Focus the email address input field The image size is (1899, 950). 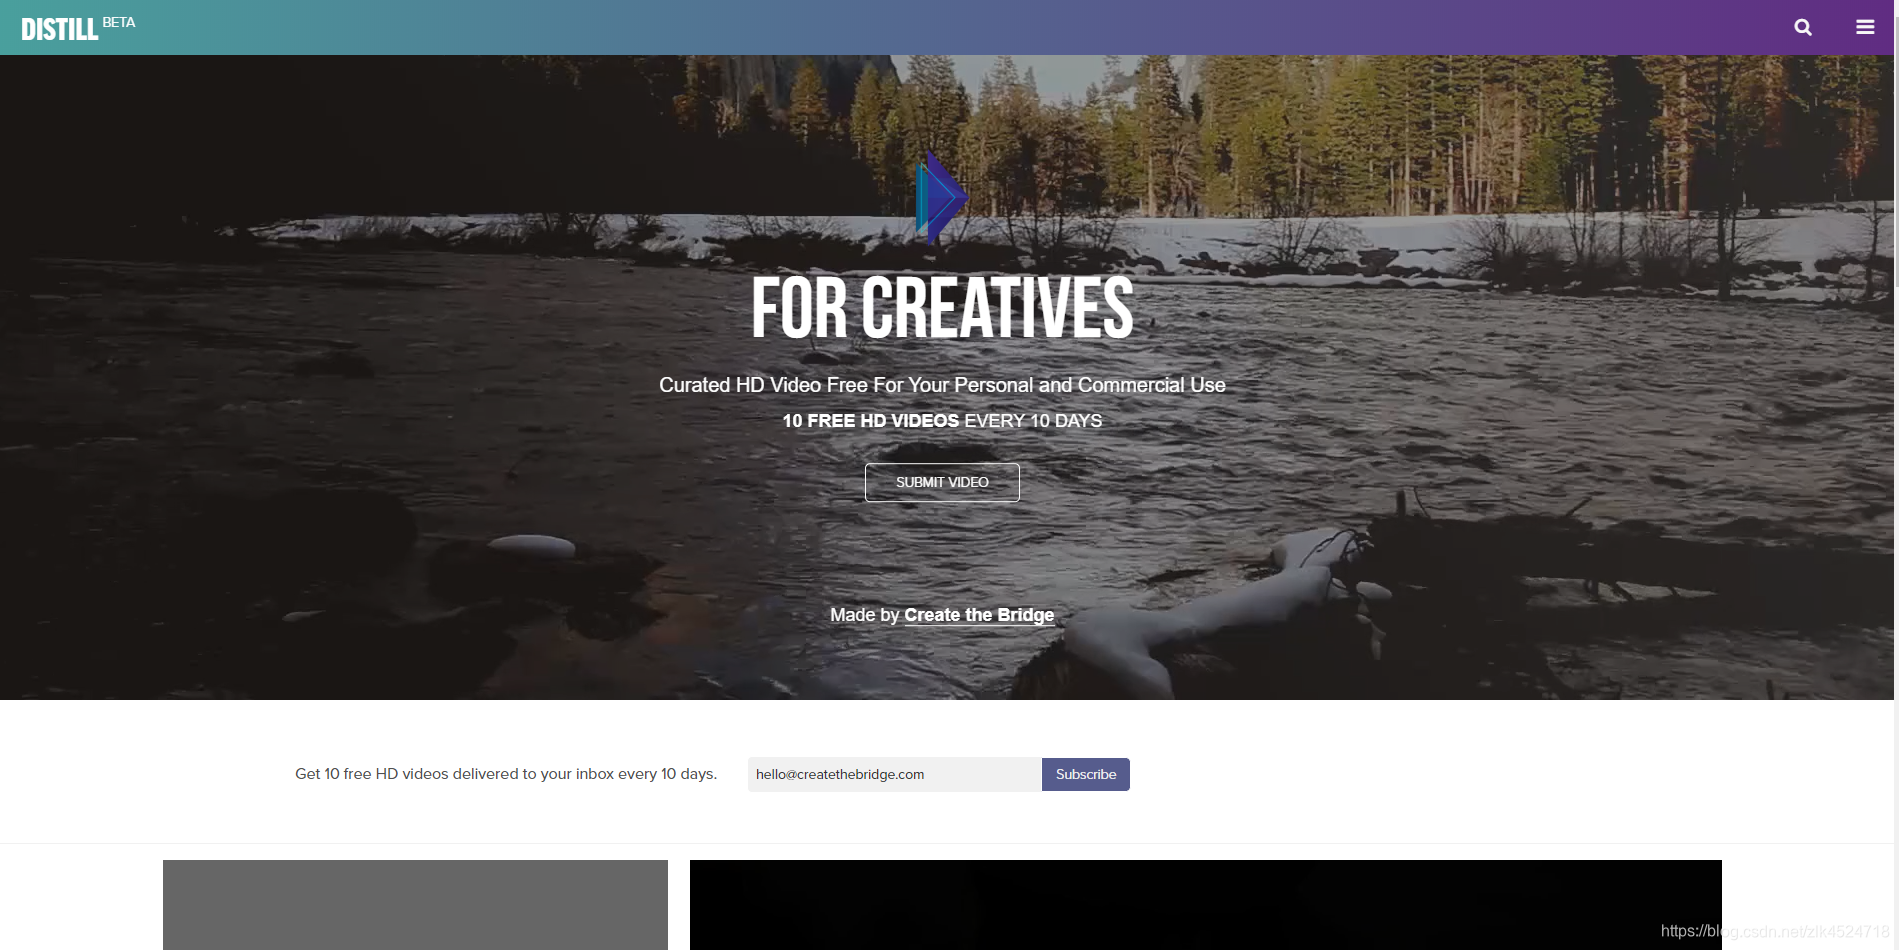coord(895,774)
